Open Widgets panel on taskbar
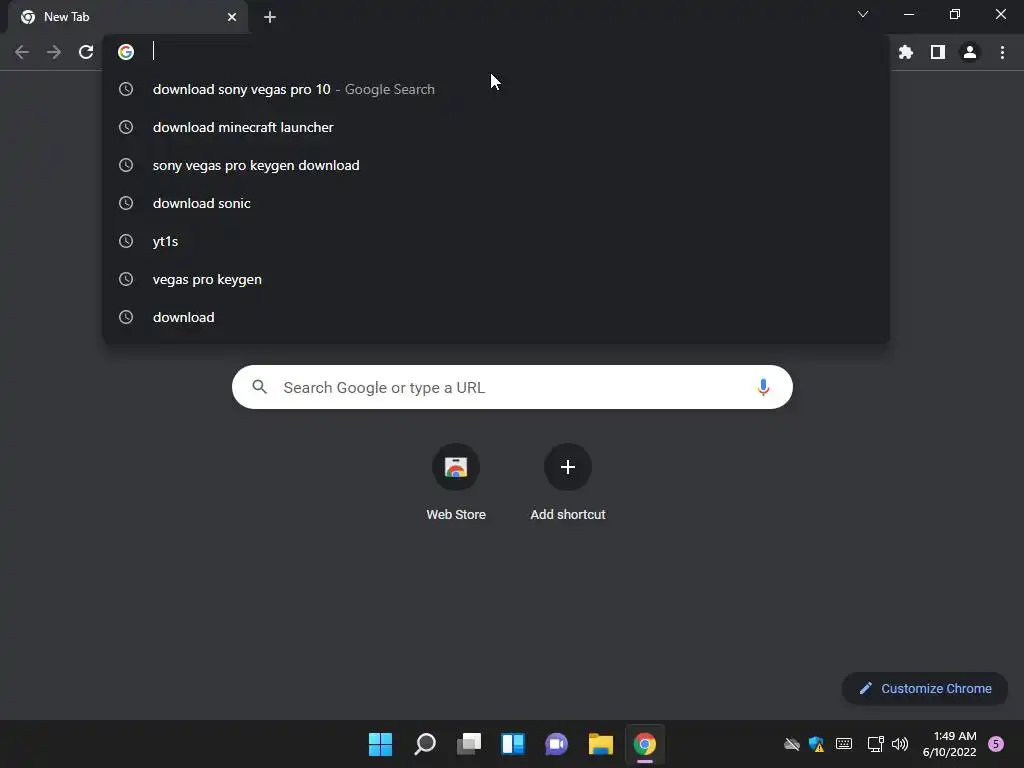This screenshot has width=1024, height=768. coord(513,744)
